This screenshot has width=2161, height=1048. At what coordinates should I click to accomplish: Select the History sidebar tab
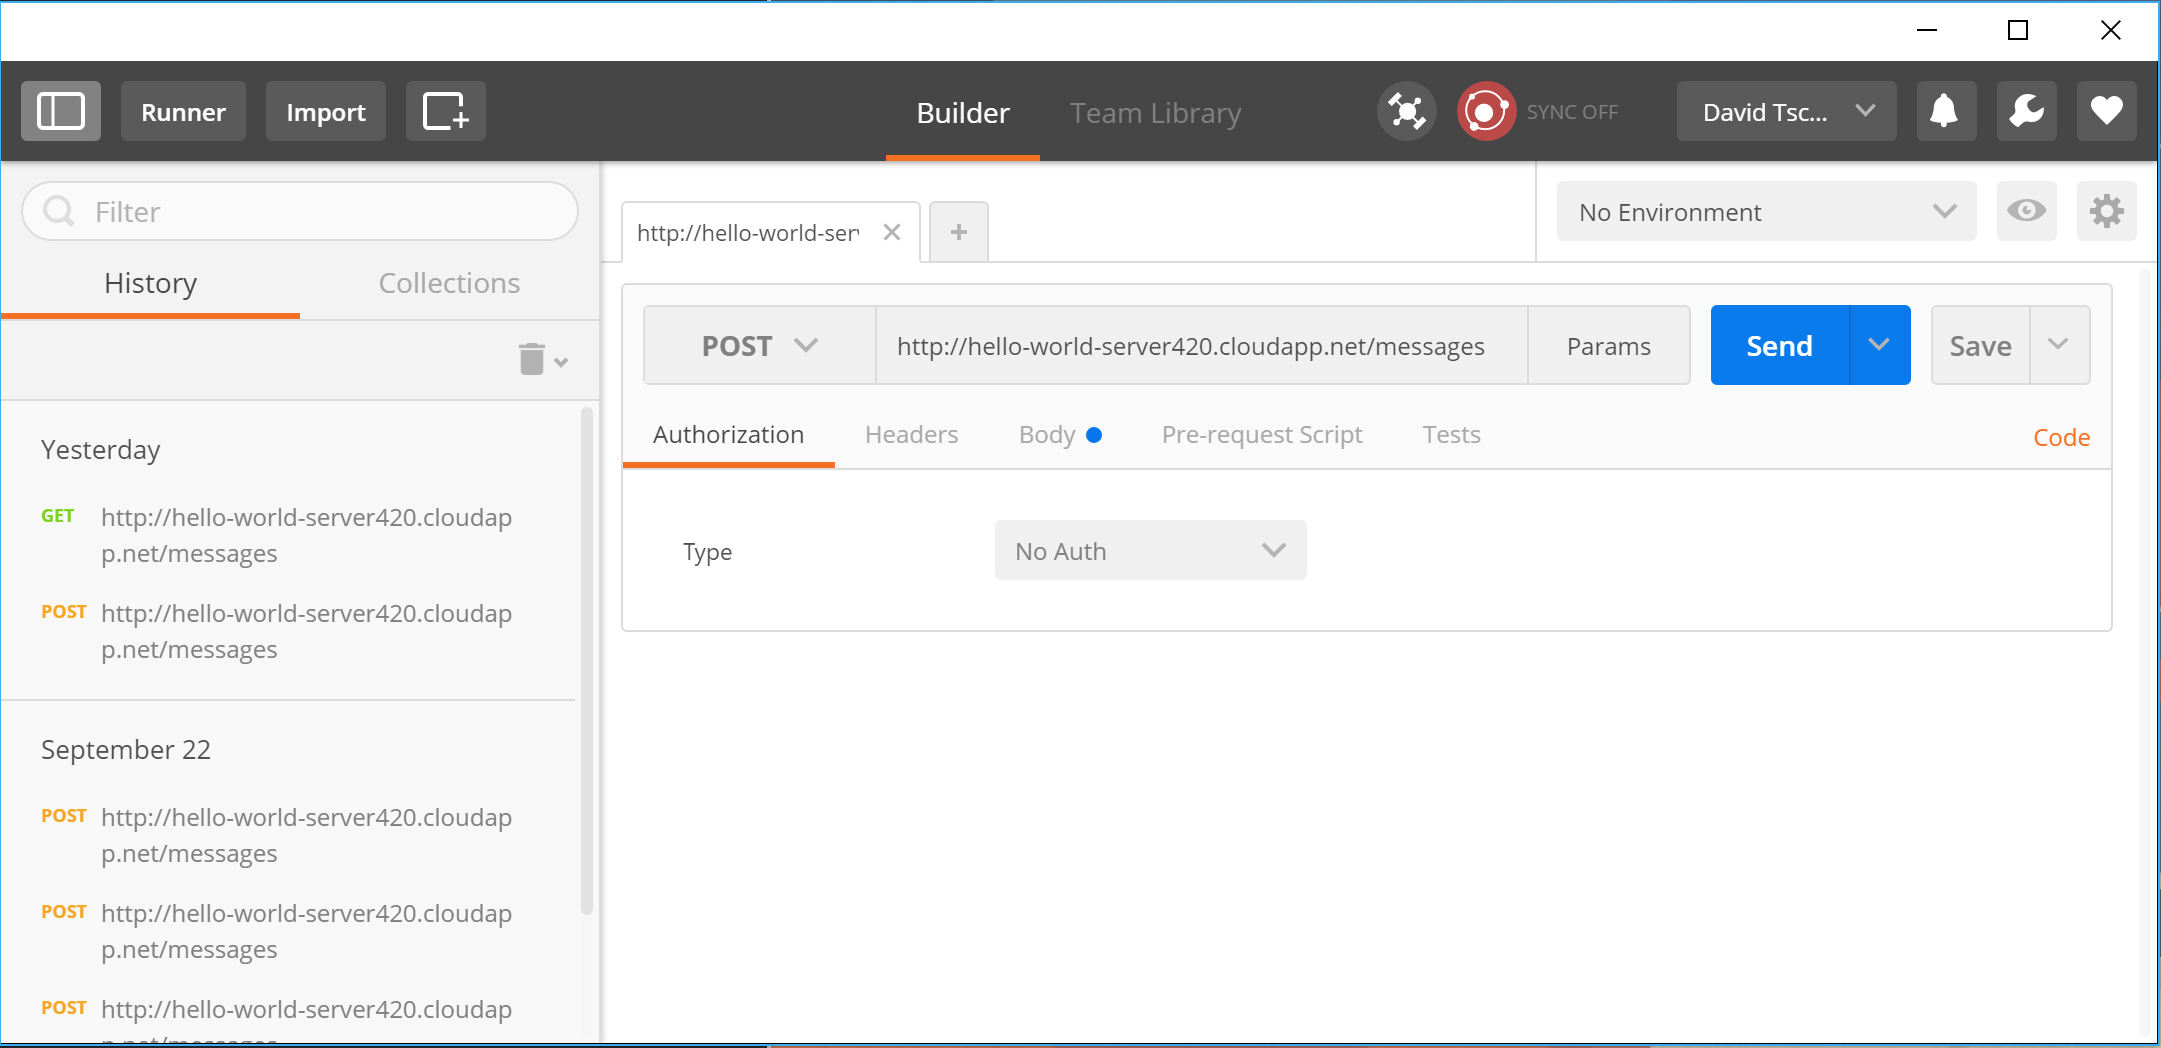pyautogui.click(x=150, y=283)
